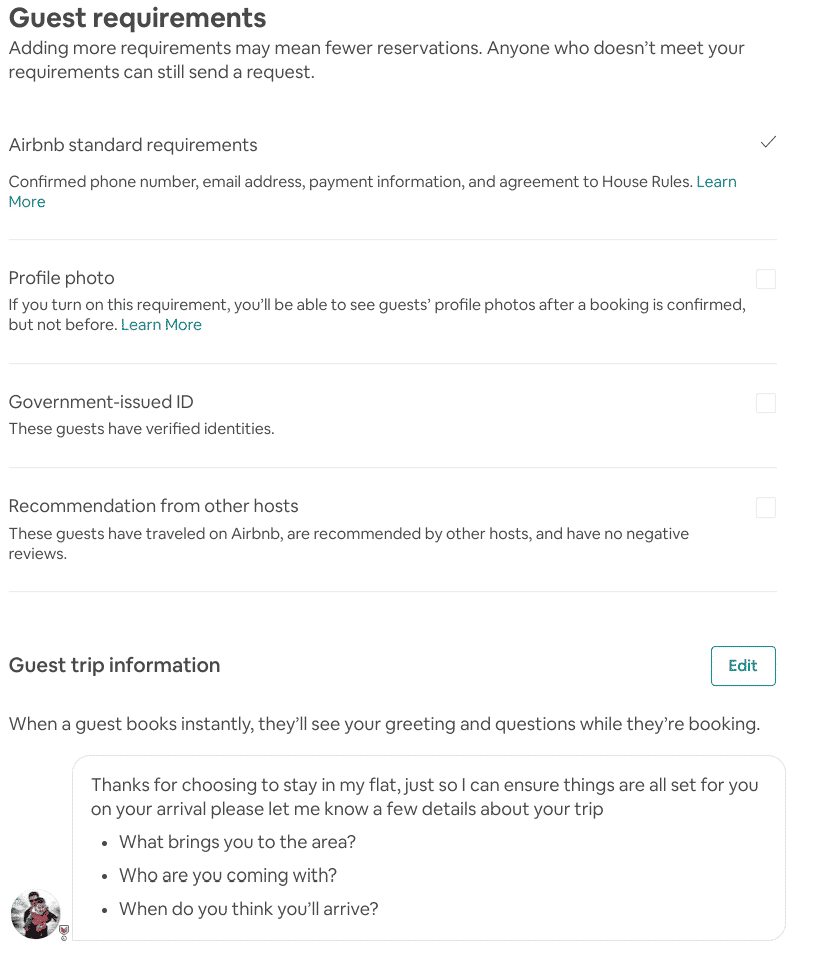823x958 pixels.
Task: Click the Guest trip information heading
Action: (114, 665)
